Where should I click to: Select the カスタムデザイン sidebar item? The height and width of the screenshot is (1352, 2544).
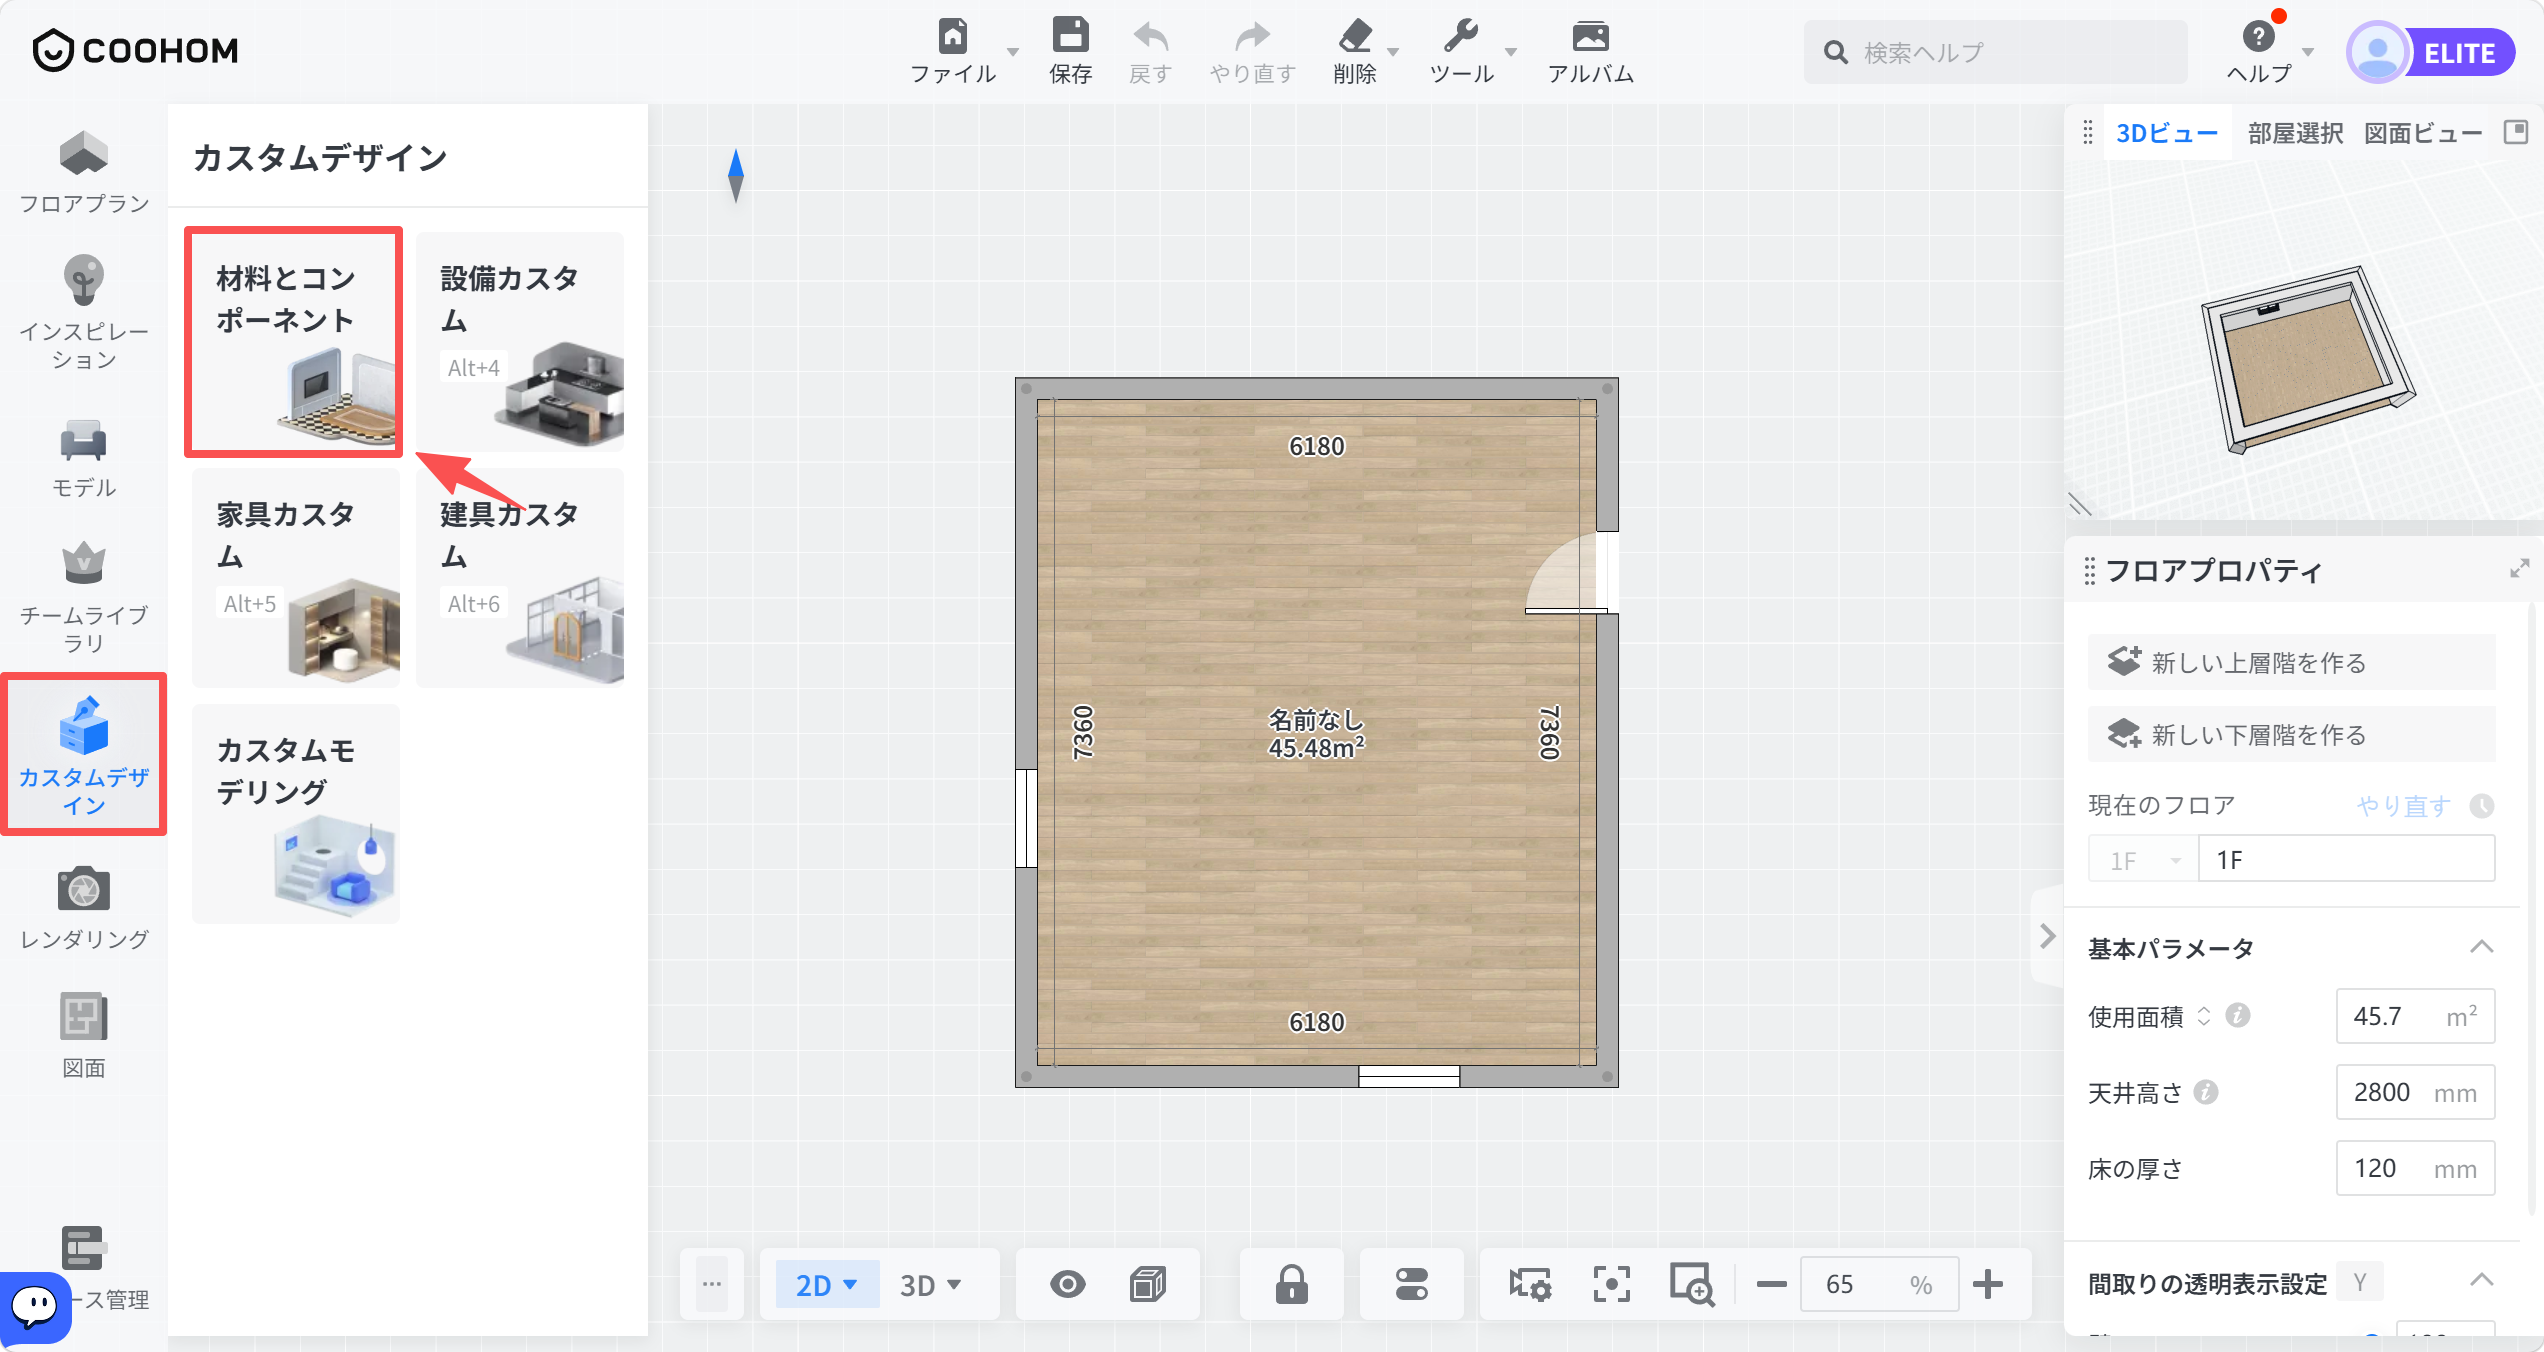point(84,755)
